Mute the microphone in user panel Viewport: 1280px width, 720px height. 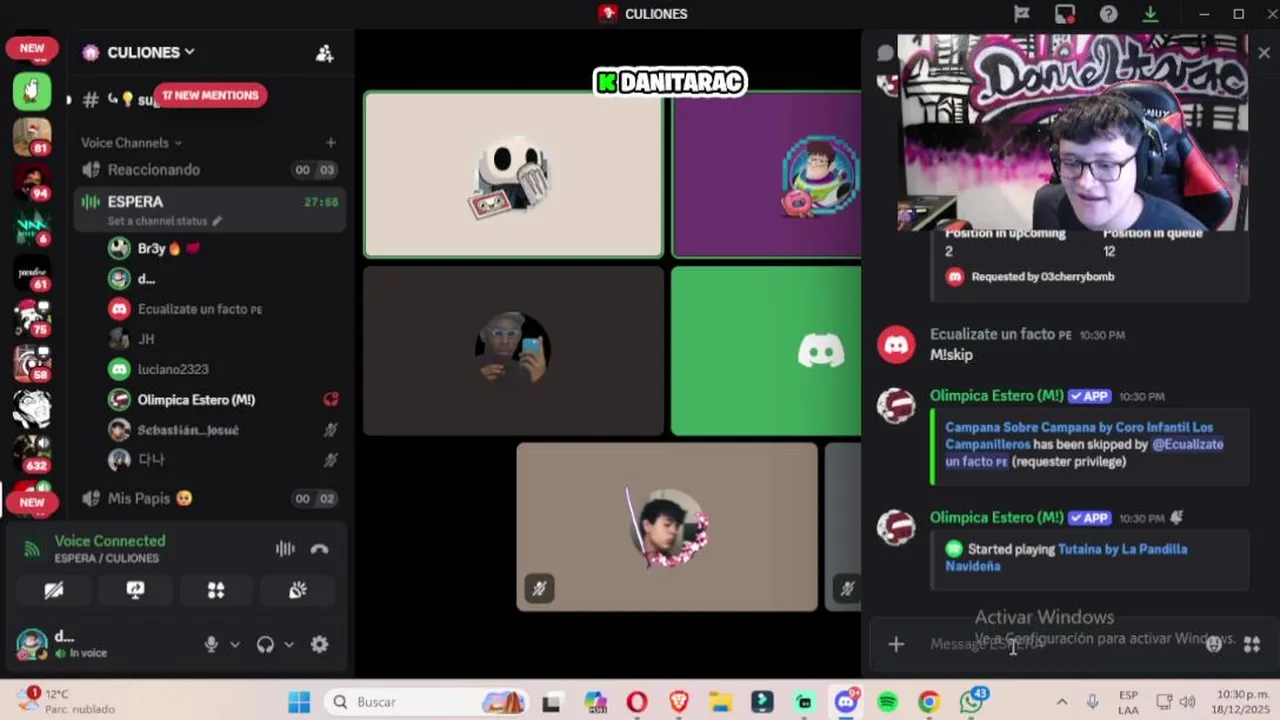(x=211, y=645)
